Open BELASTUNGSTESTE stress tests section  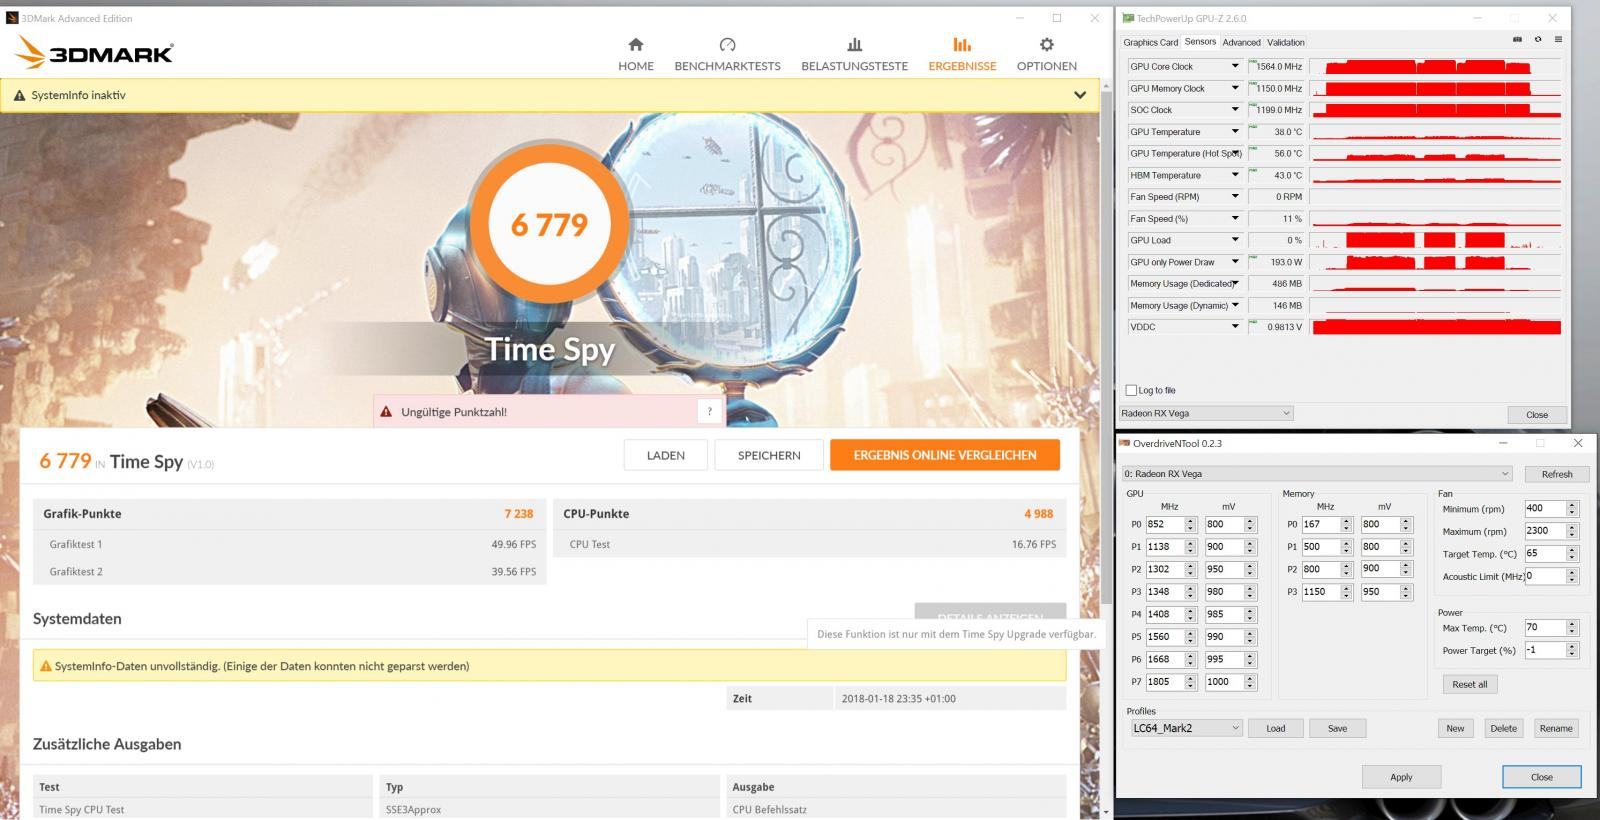pos(854,54)
